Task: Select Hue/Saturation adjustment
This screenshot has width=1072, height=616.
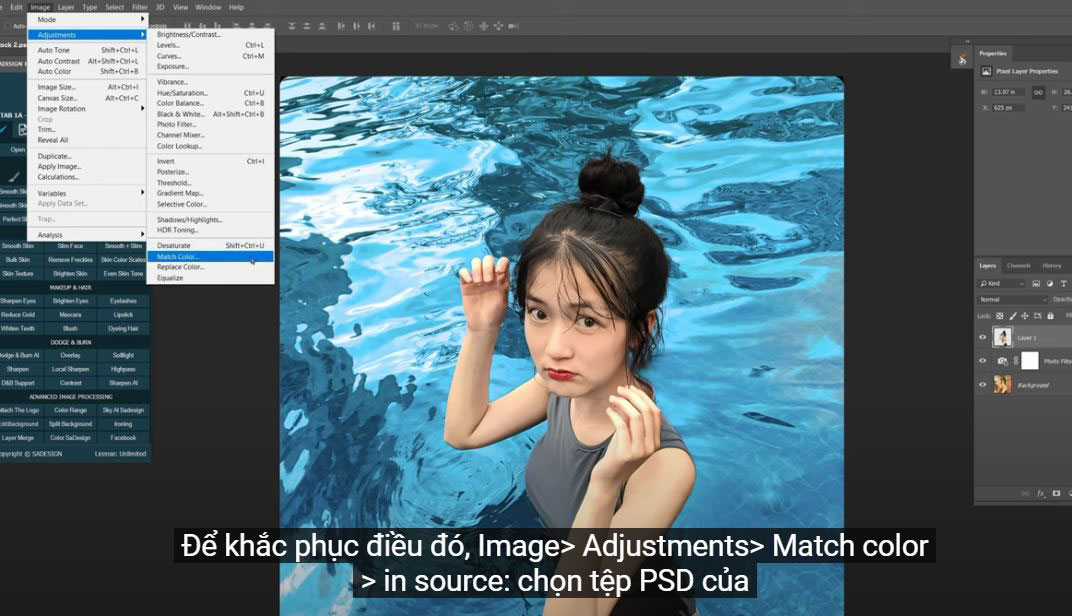Action: click(211, 93)
